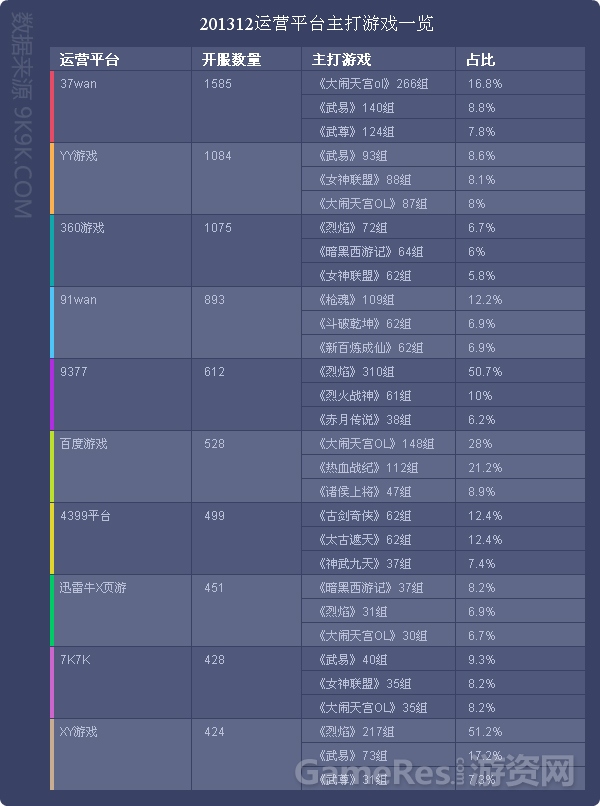Click 《枪魂》109组 entry
Image resolution: width=600 pixels, height=806 pixels.
pyautogui.click(x=355, y=300)
